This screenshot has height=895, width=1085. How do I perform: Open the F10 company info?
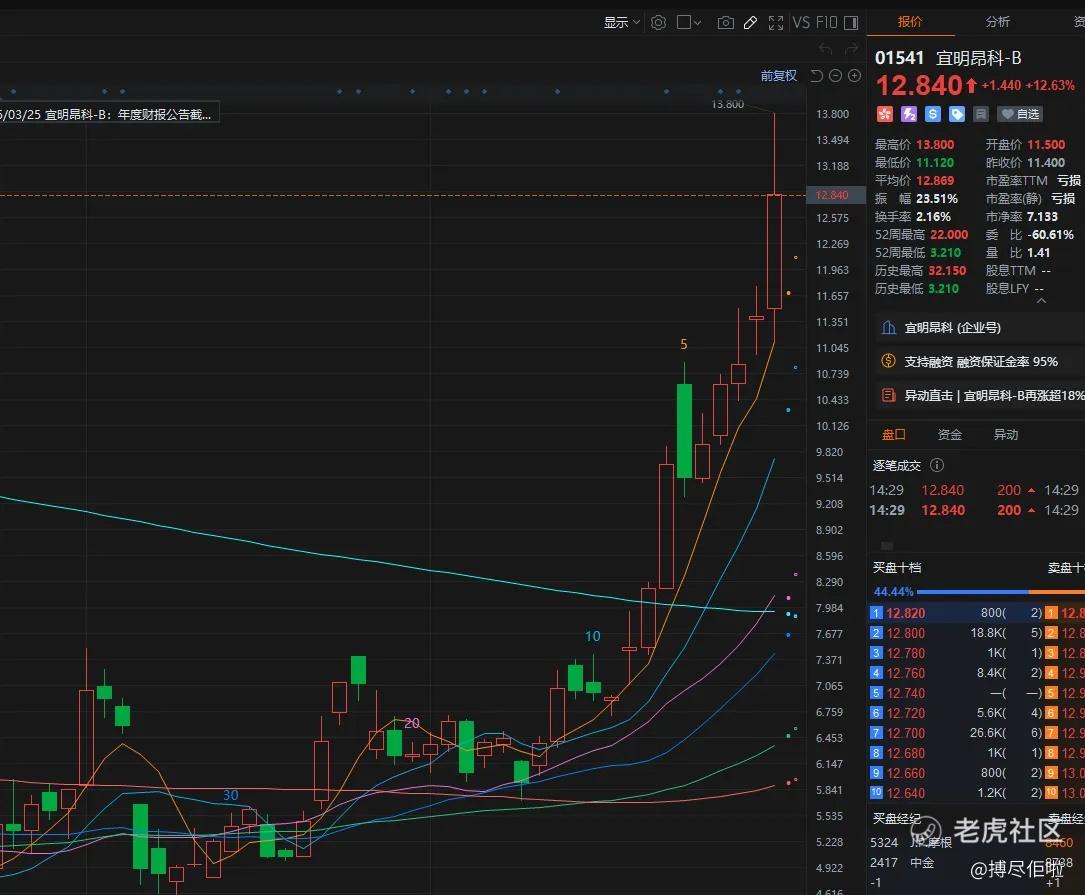826,23
